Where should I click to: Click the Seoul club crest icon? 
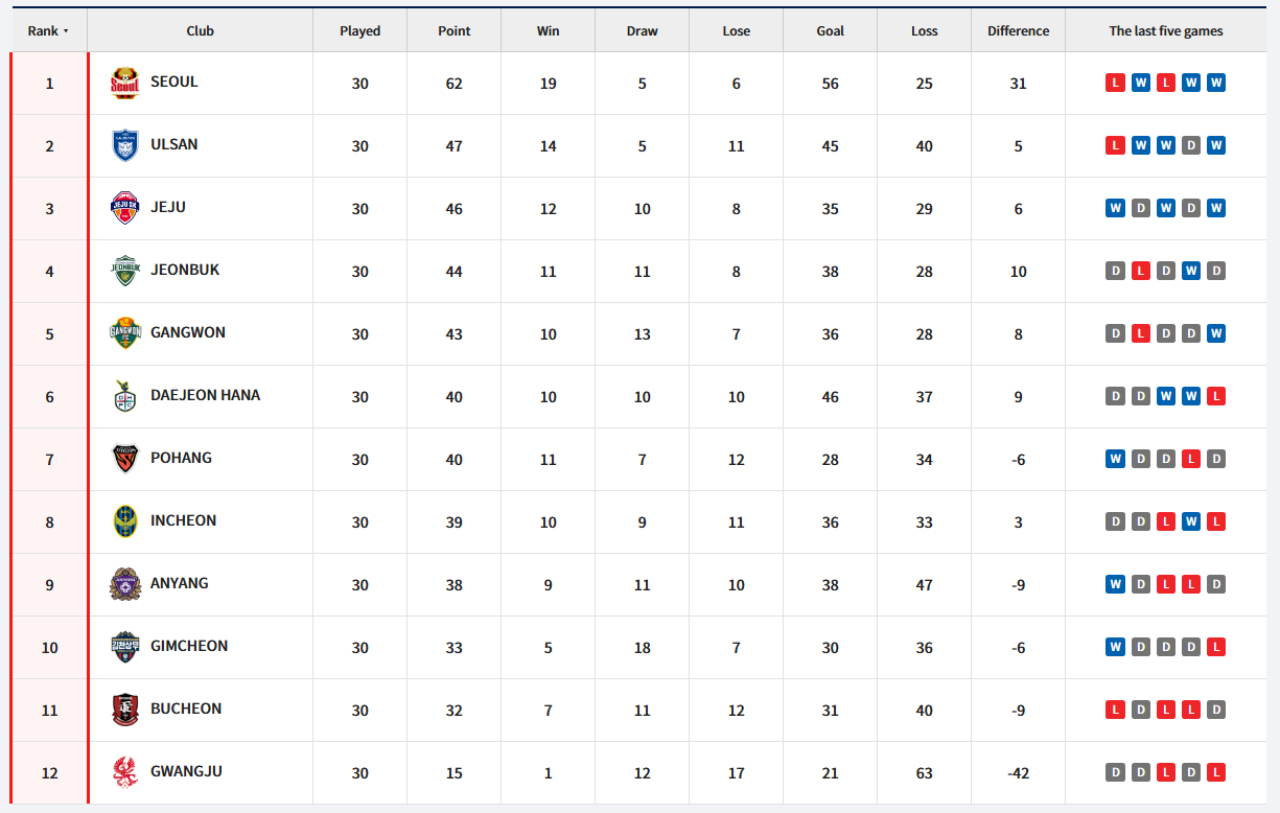[x=125, y=83]
